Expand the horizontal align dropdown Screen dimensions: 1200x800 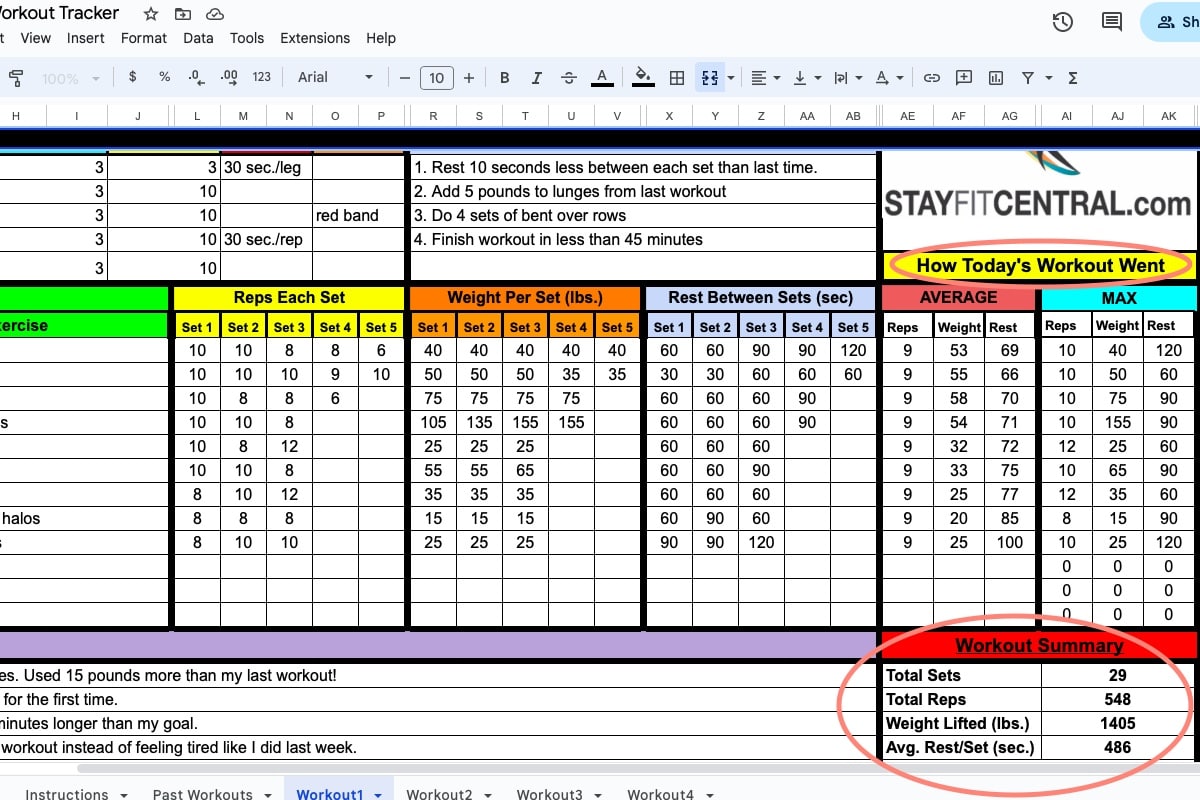click(765, 78)
